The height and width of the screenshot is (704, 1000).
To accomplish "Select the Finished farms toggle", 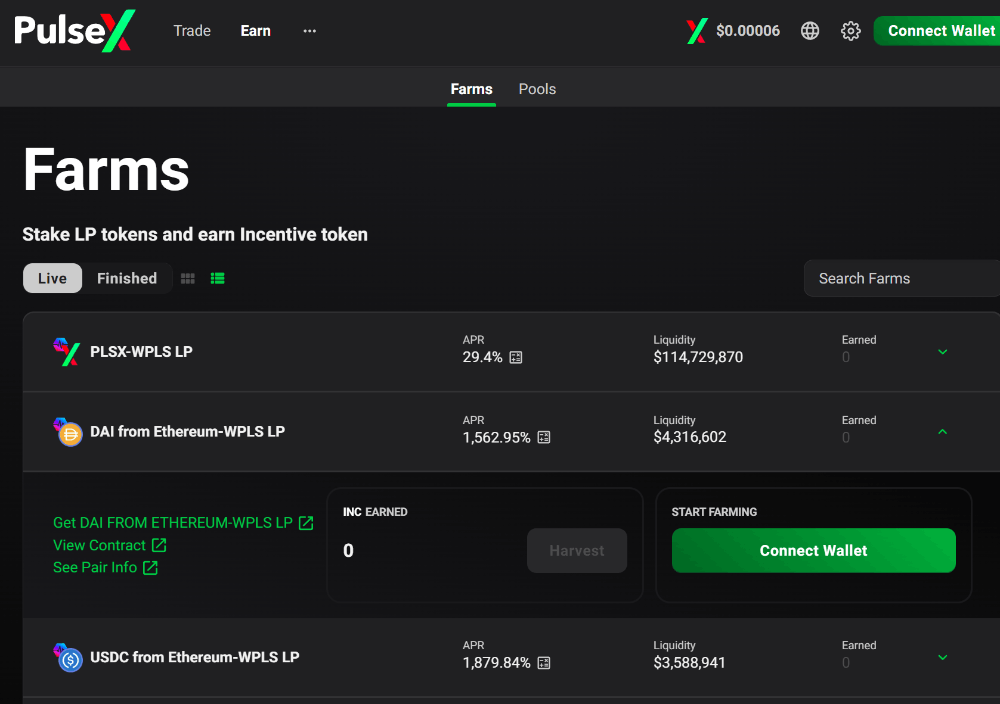I will click(x=127, y=278).
